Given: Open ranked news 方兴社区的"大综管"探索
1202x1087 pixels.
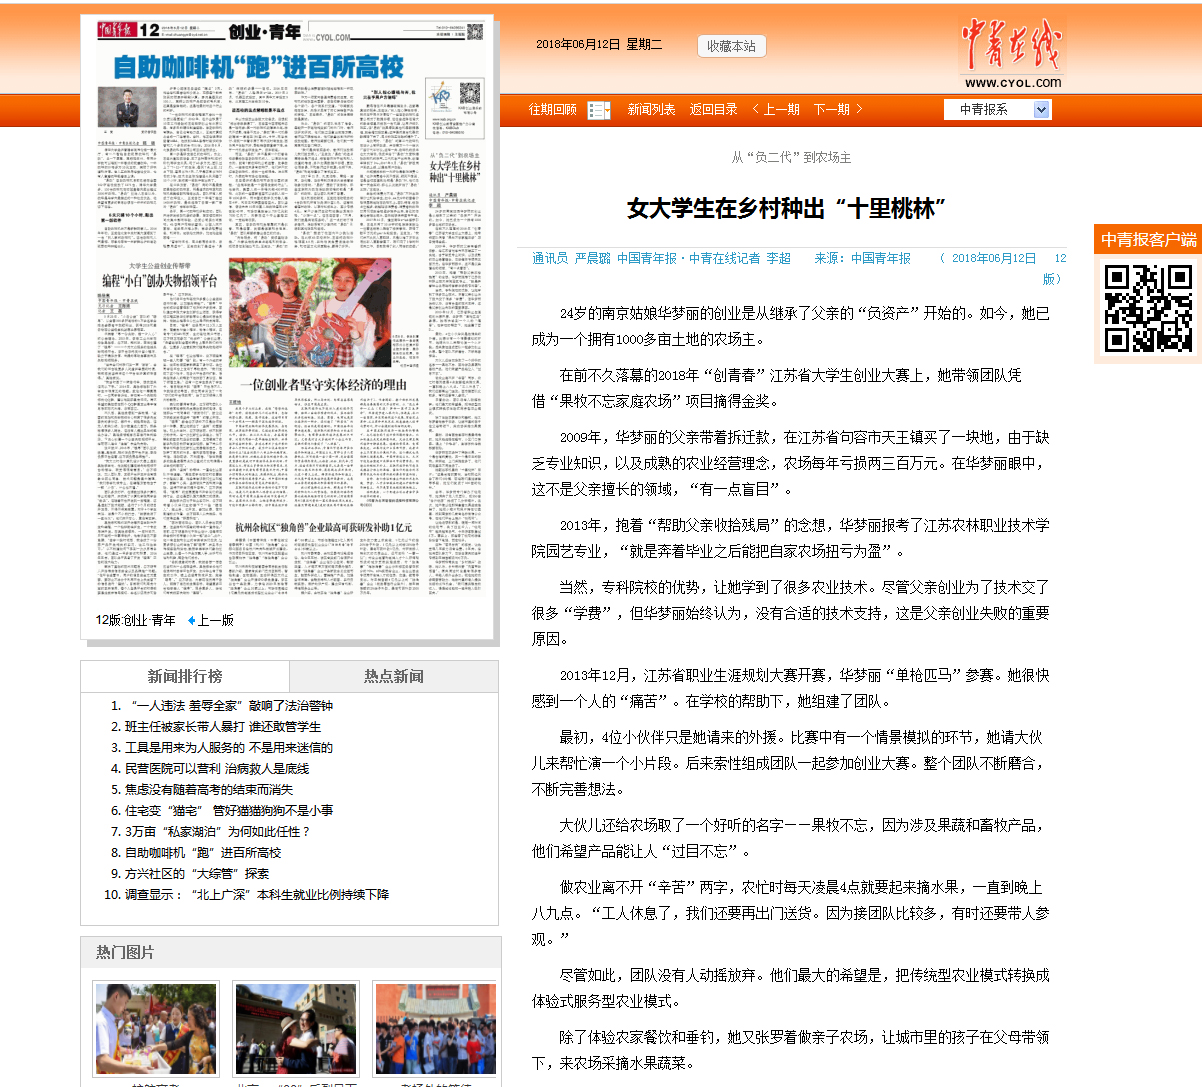Looking at the screenshot, I should [197, 873].
